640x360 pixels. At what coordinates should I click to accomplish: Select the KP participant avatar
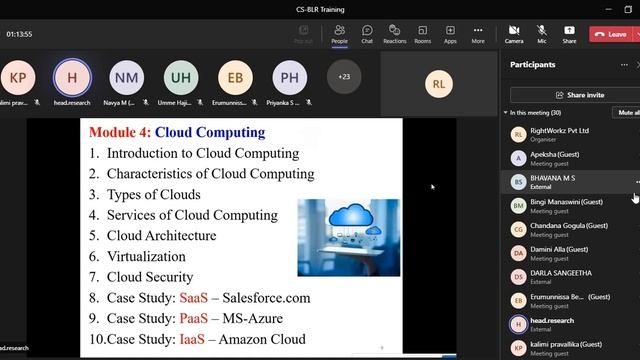pos(18,78)
